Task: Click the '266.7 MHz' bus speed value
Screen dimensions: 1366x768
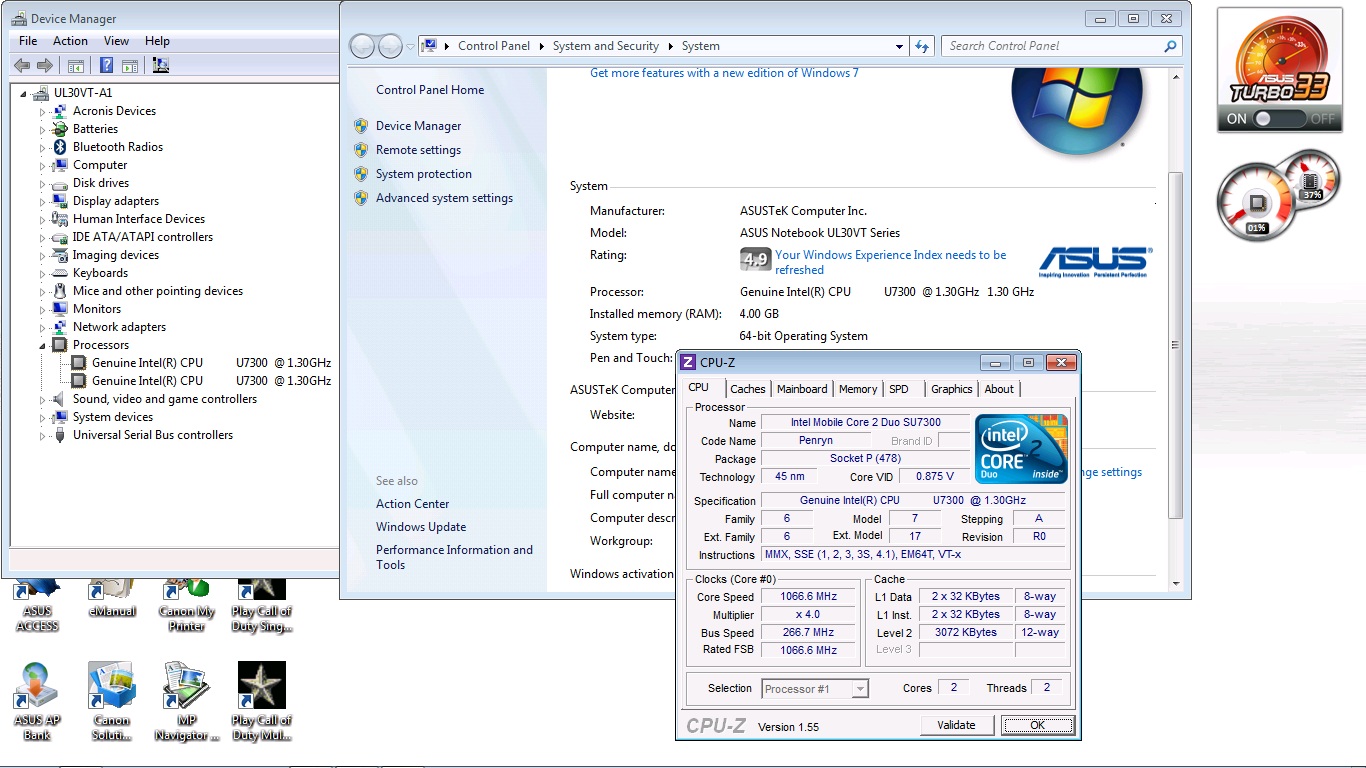Action: tap(808, 633)
